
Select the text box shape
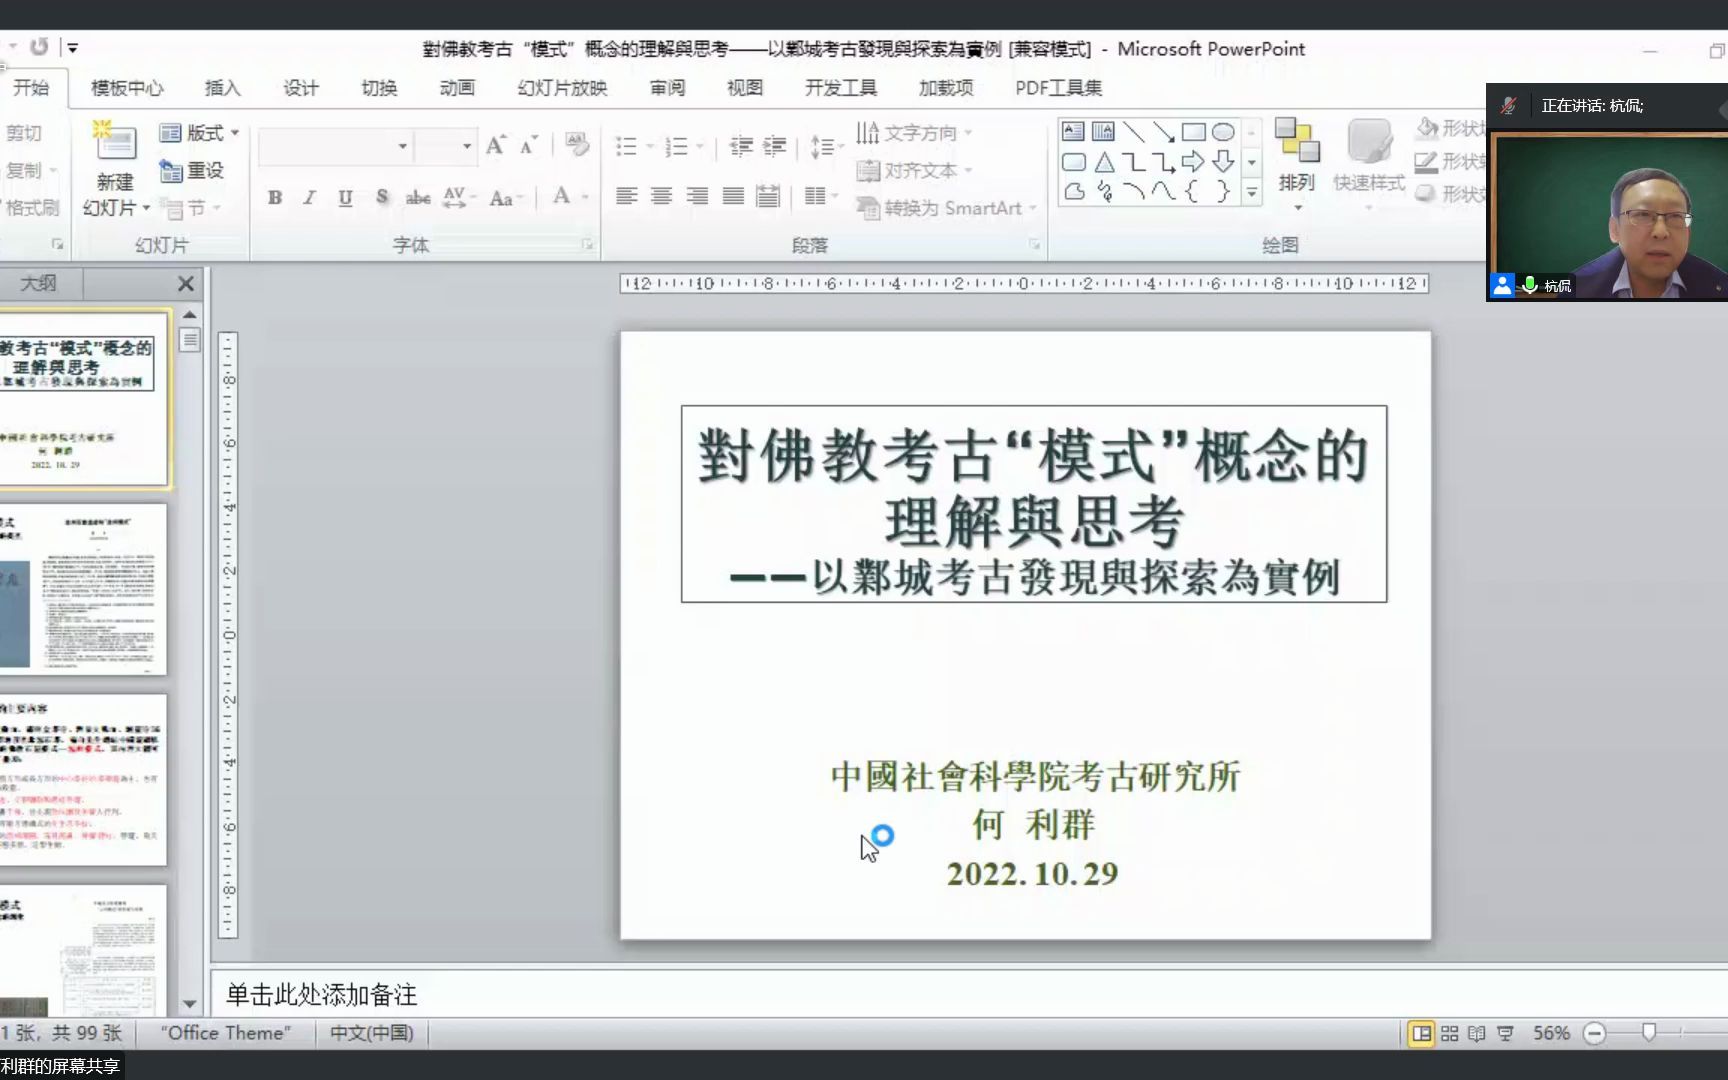tap(1073, 132)
